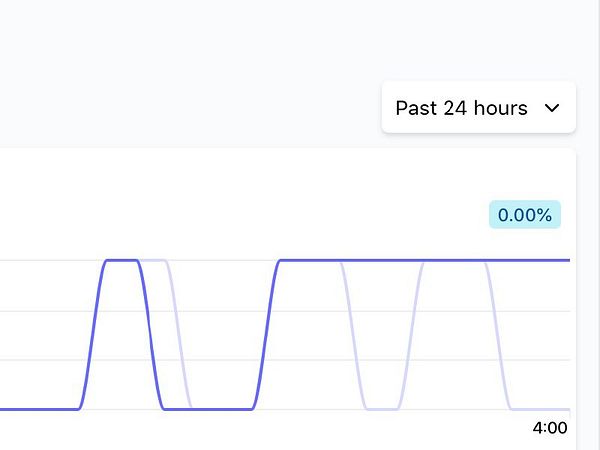Click the light purple rising edge between troughs
The image size is (600, 450).
coord(410,335)
